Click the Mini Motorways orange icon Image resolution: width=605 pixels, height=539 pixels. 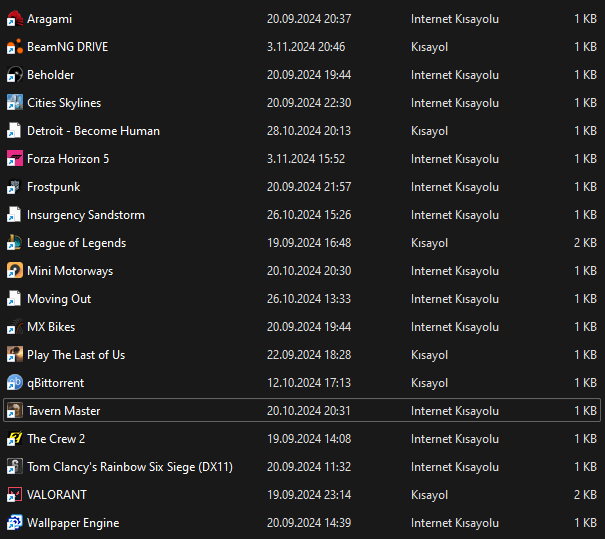pyautogui.click(x=15, y=271)
